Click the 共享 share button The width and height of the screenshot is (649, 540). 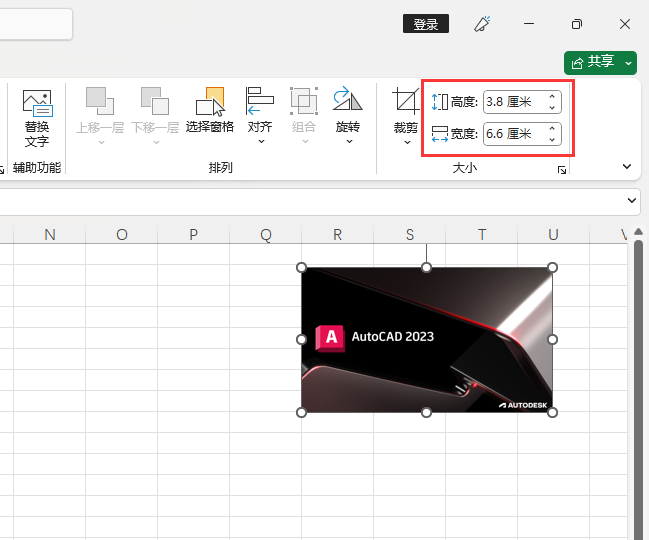593,63
